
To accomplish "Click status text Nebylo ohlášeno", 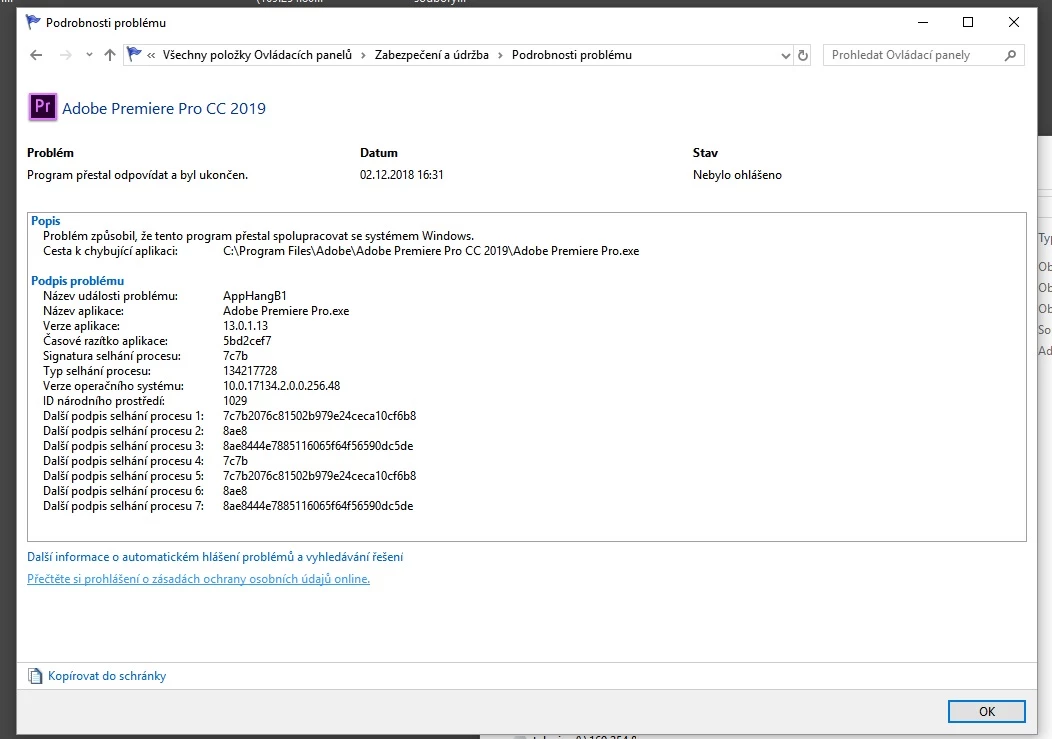I will (x=737, y=175).
